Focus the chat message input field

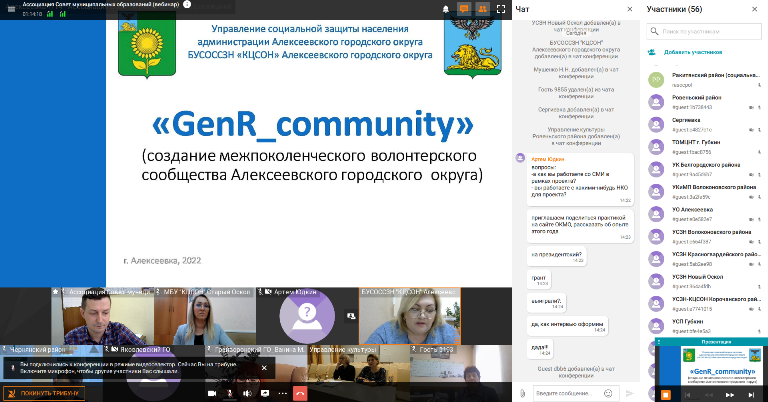pos(568,393)
